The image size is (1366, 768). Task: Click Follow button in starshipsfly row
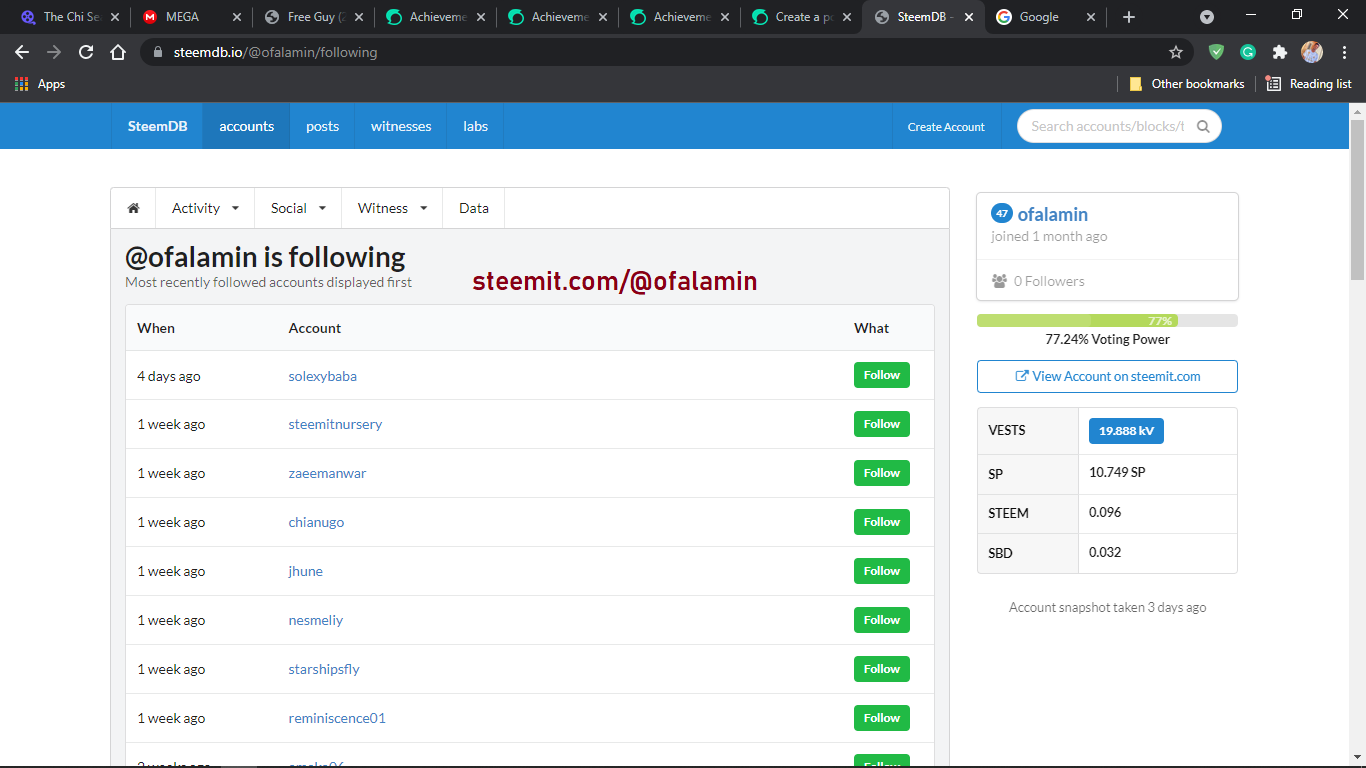pyautogui.click(x=882, y=669)
